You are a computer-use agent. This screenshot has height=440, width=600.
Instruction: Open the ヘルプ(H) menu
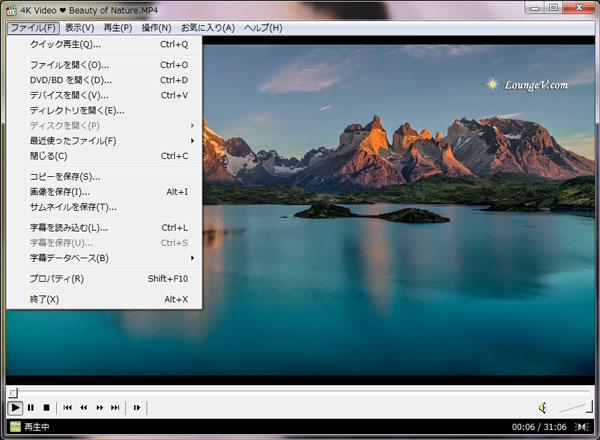pos(263,28)
